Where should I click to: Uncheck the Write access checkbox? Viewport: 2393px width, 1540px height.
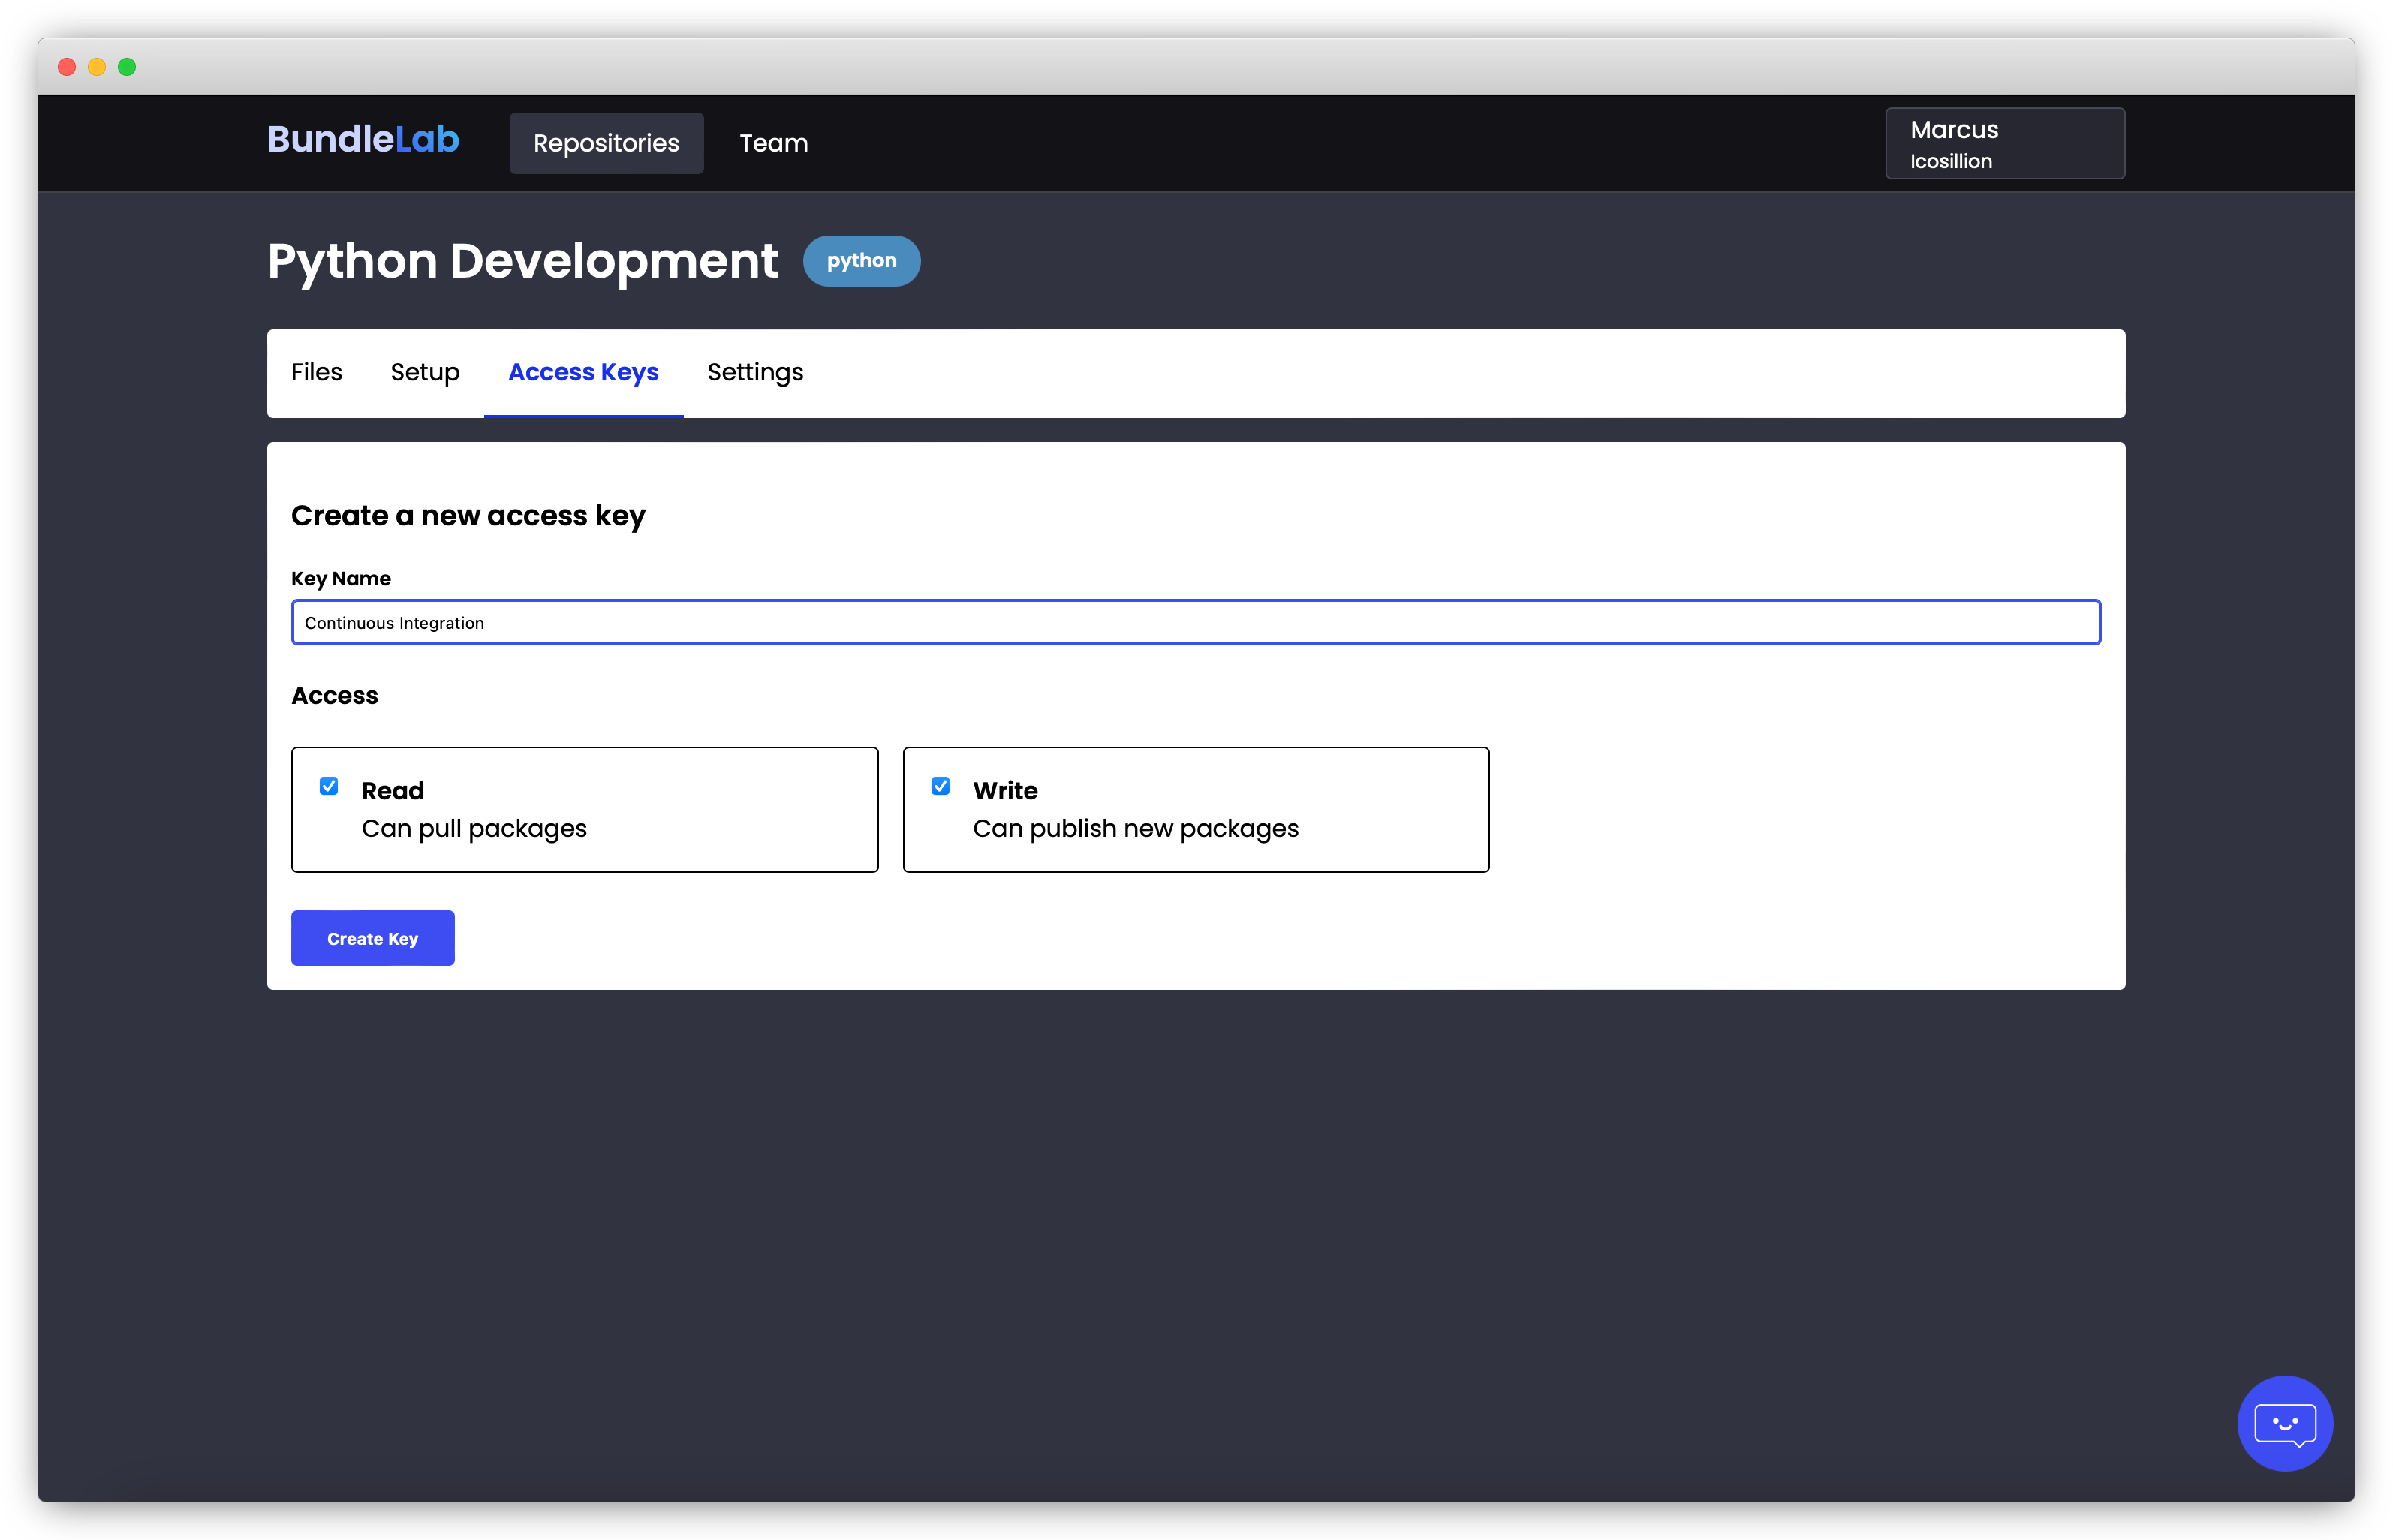(x=940, y=786)
